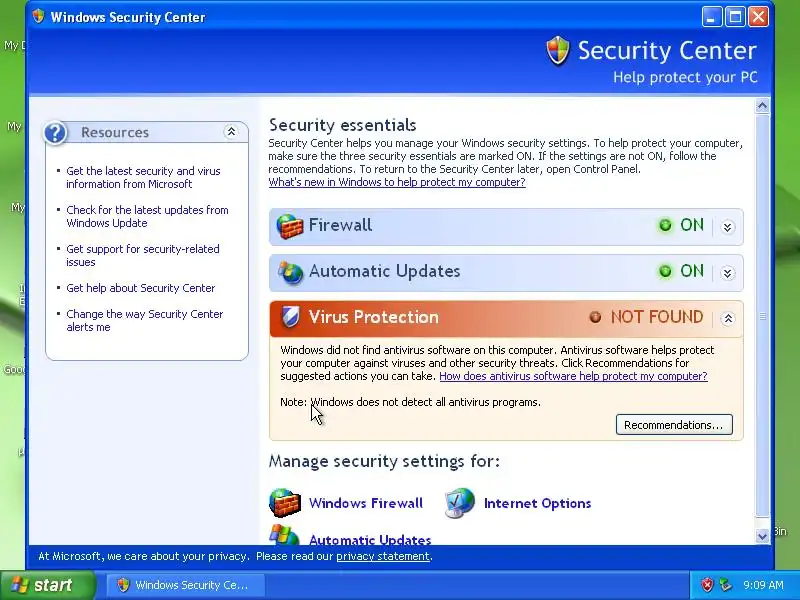The image size is (800, 600).
Task: Click the 'Virus Protection' header label
Action: (373, 317)
